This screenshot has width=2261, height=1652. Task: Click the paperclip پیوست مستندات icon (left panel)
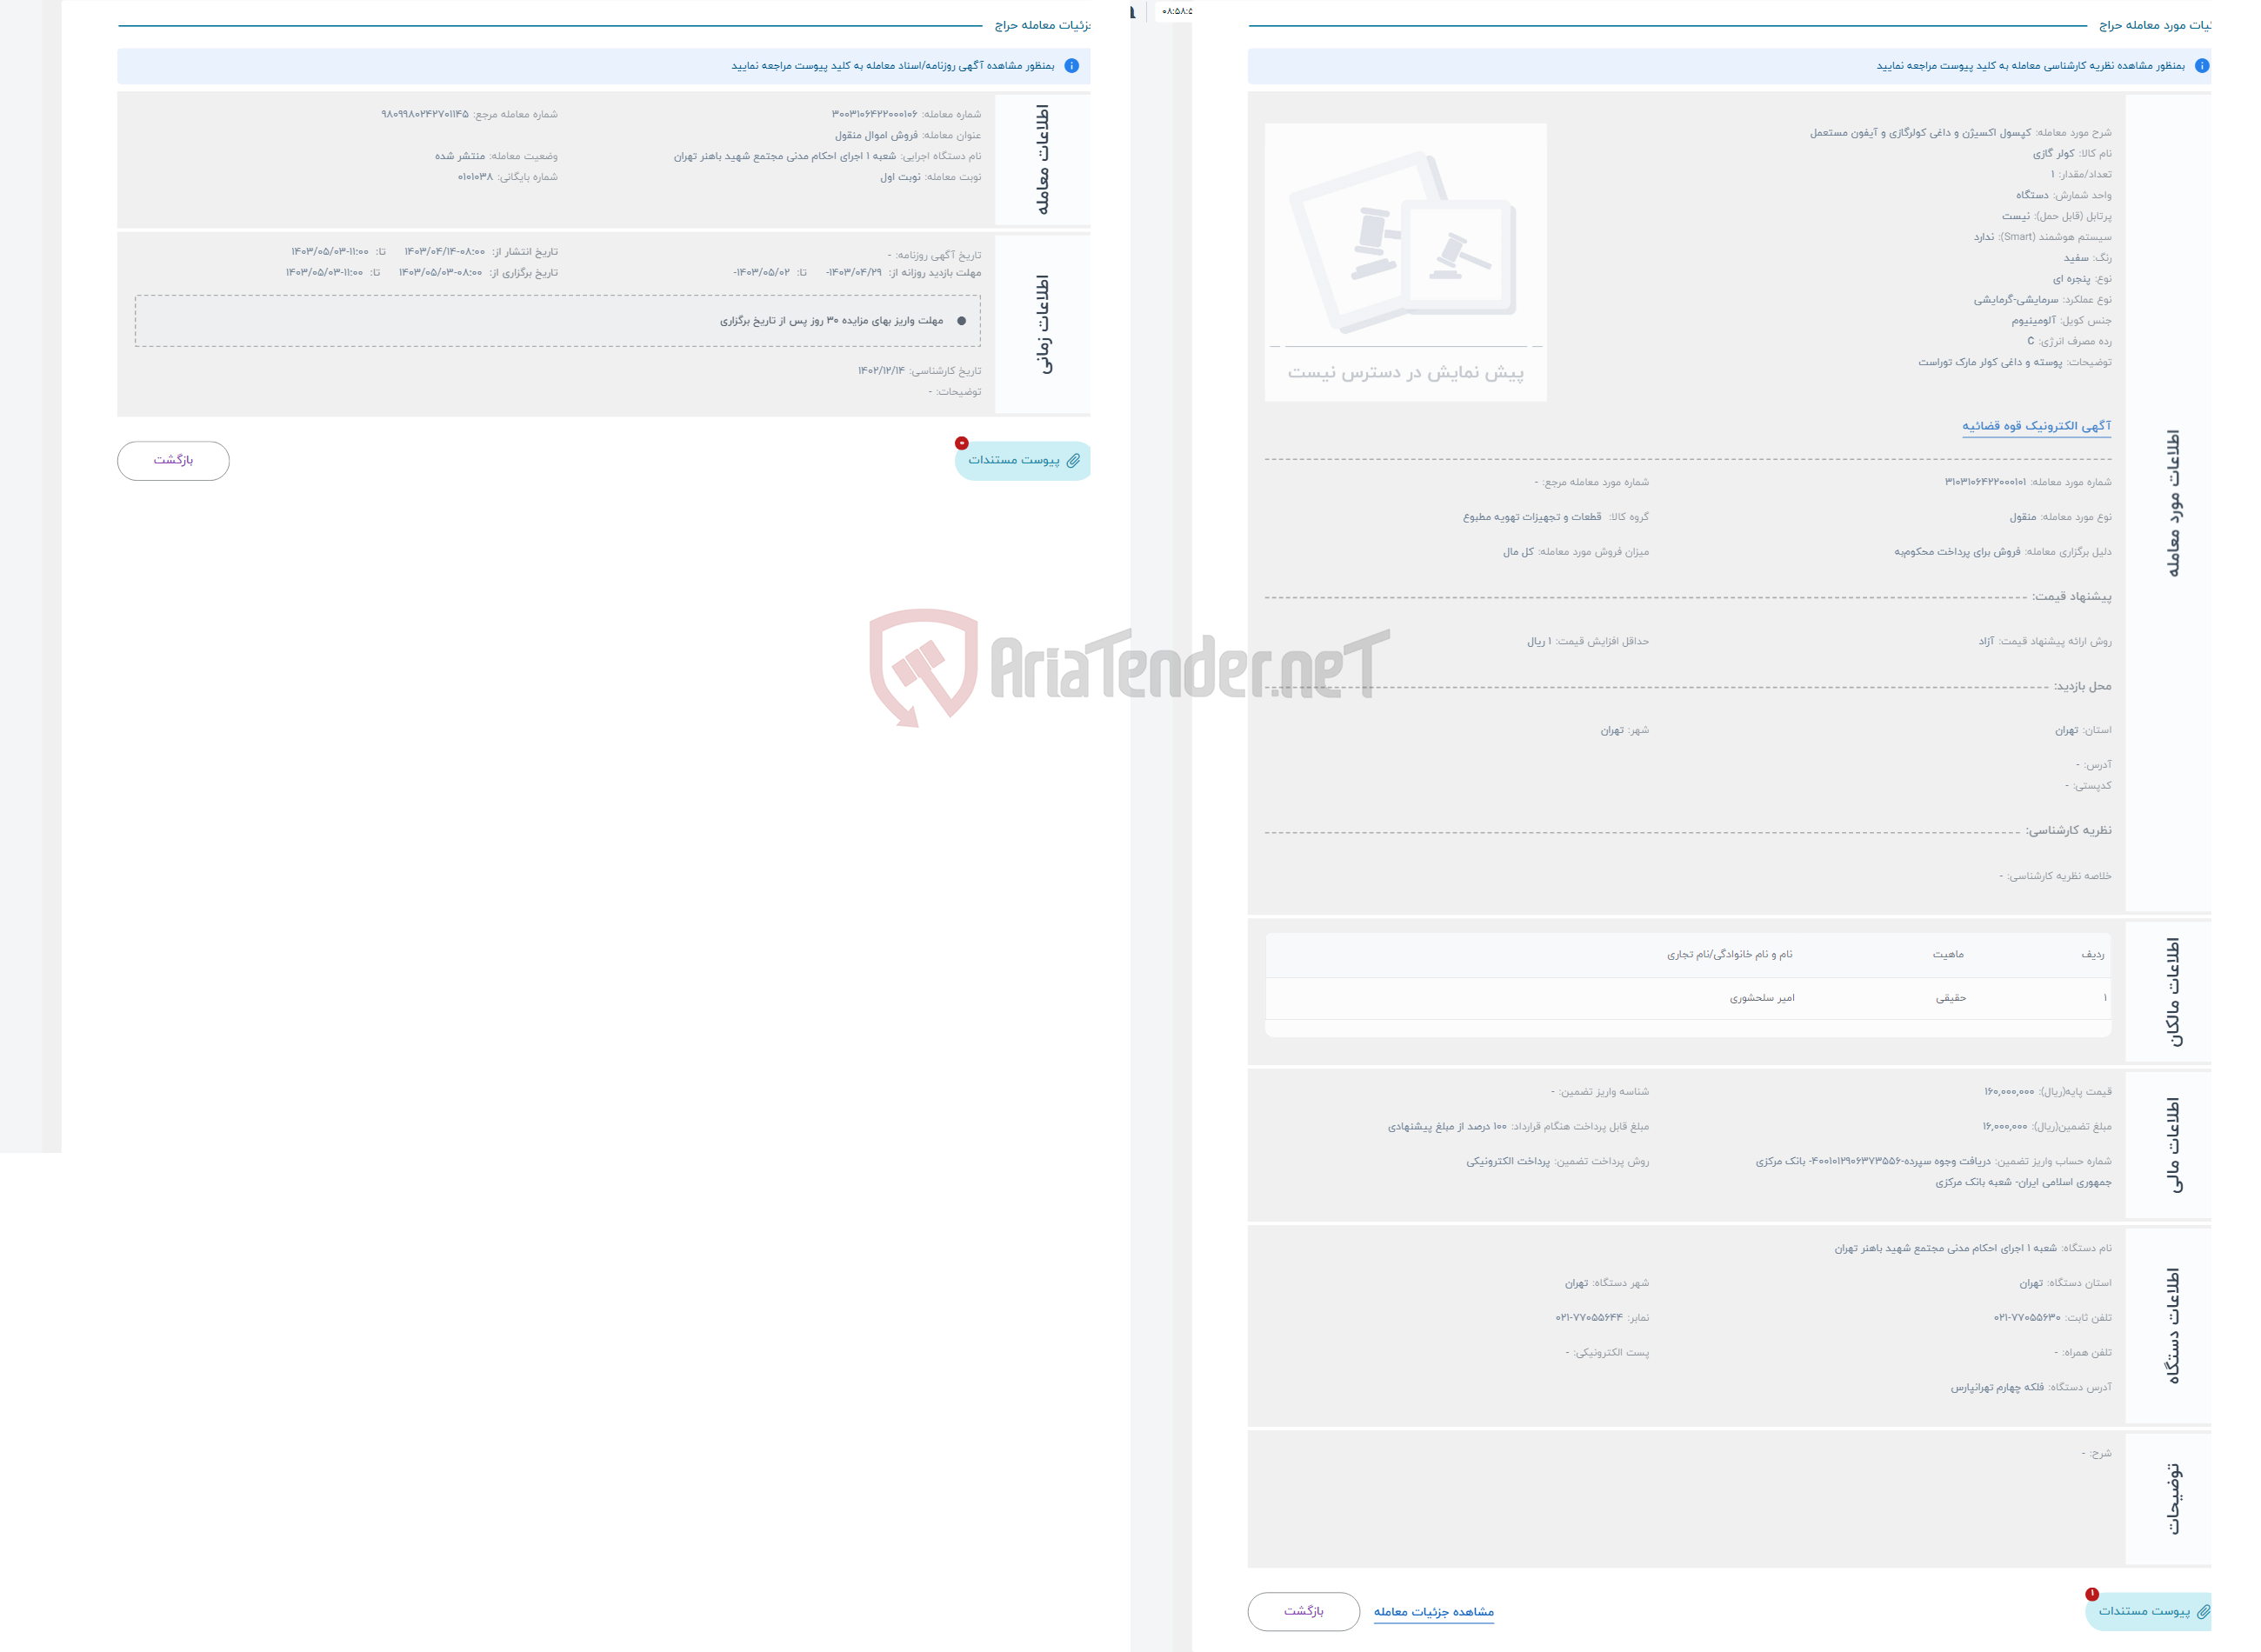click(x=1072, y=462)
